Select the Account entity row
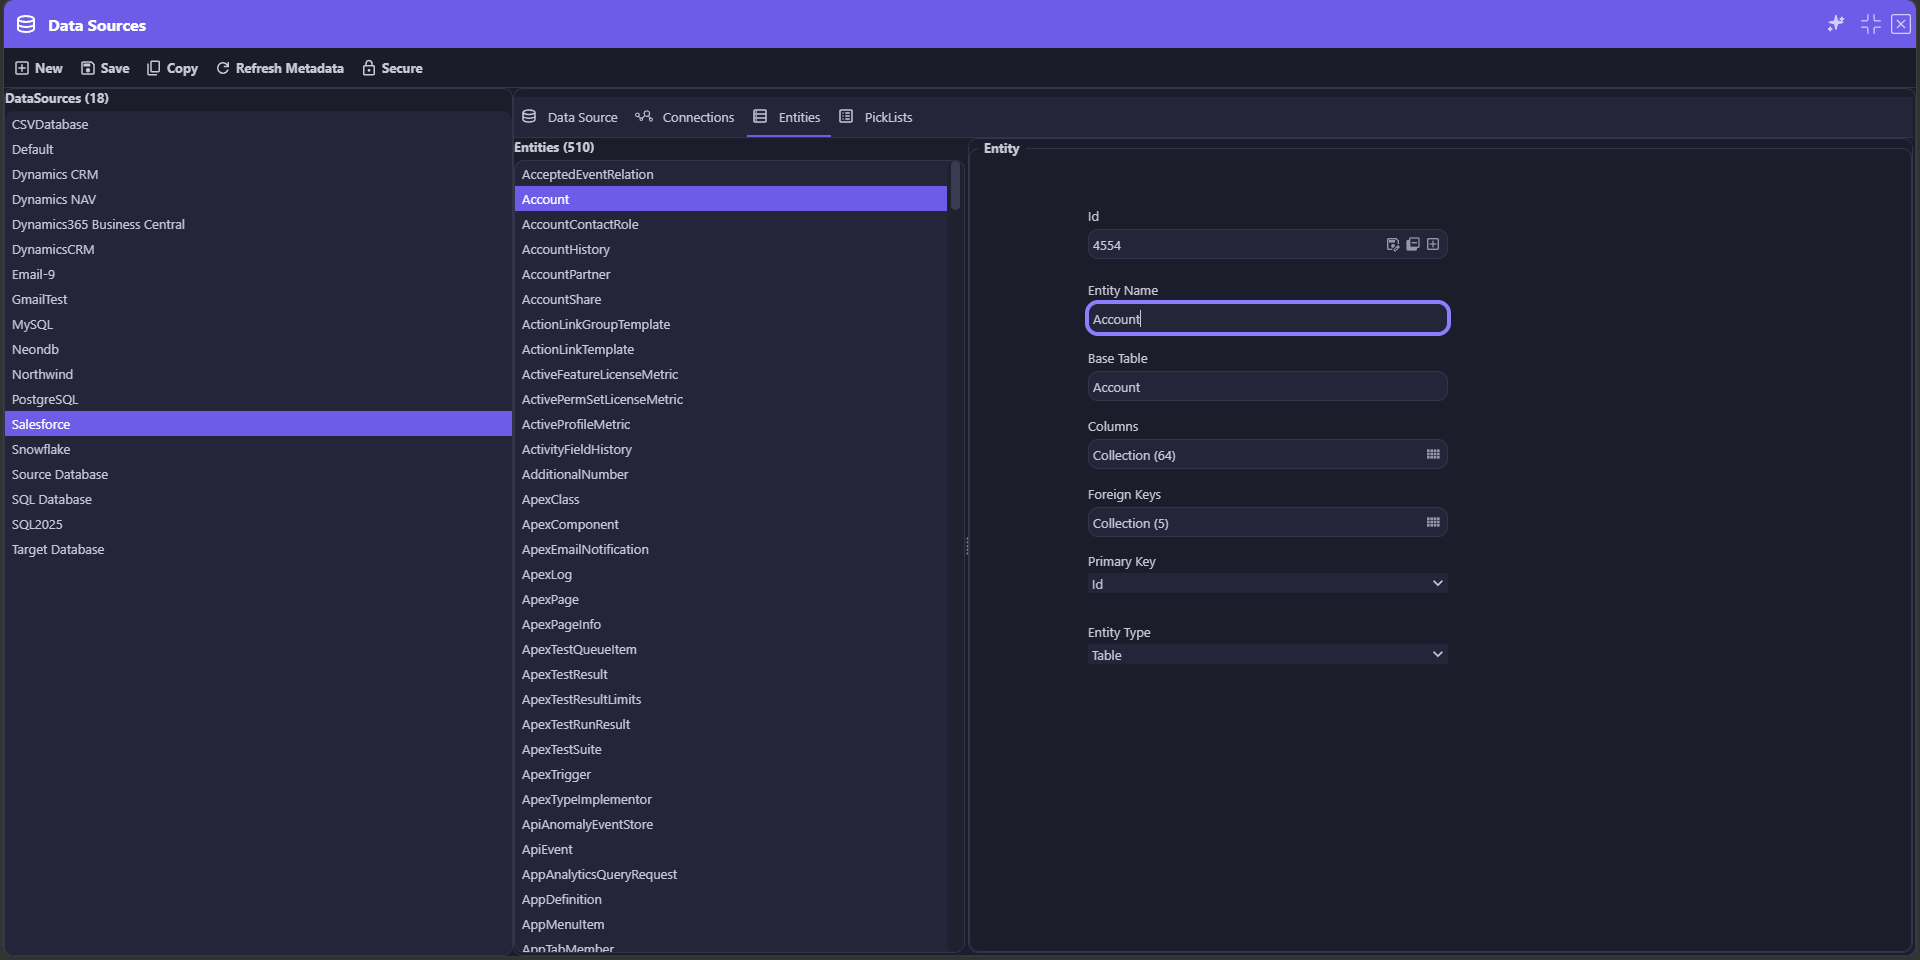The height and width of the screenshot is (960, 1920). pos(731,199)
